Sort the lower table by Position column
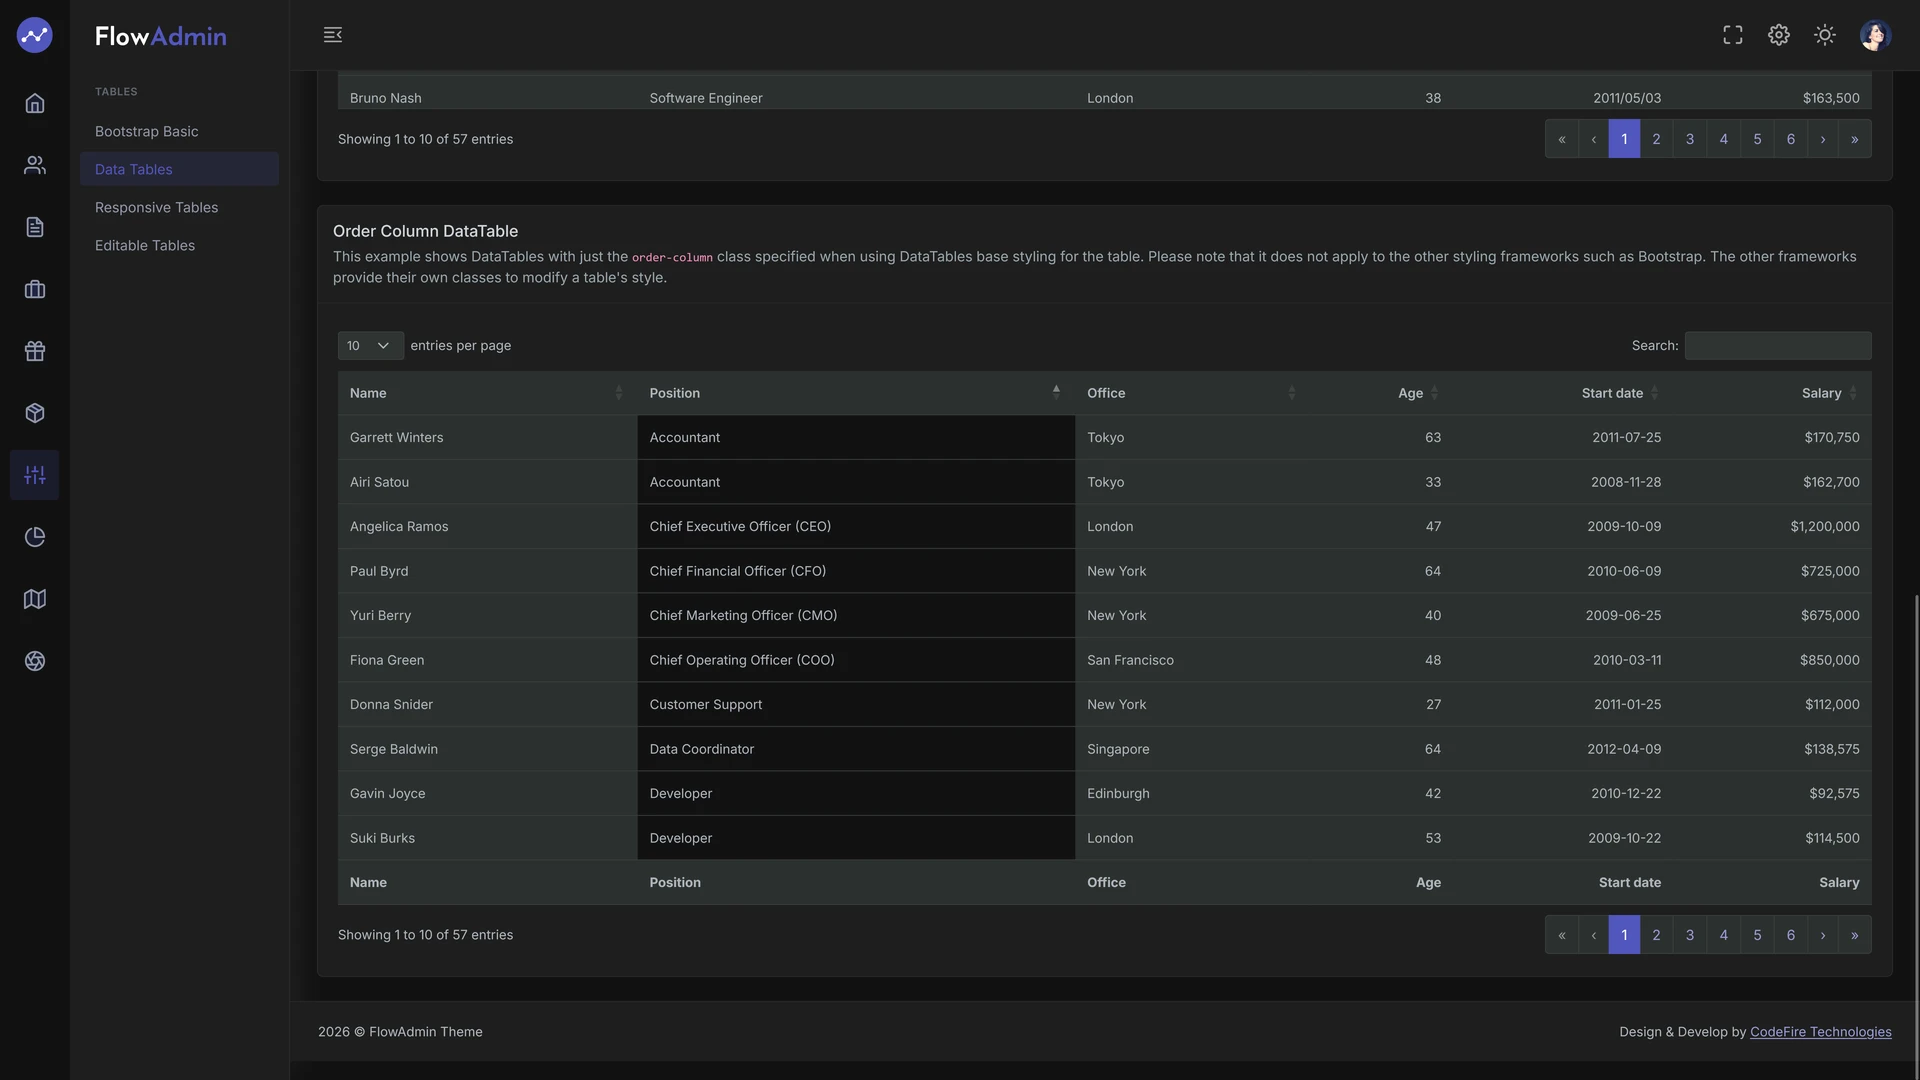Screen dimensions: 1920x1080 click(x=856, y=393)
